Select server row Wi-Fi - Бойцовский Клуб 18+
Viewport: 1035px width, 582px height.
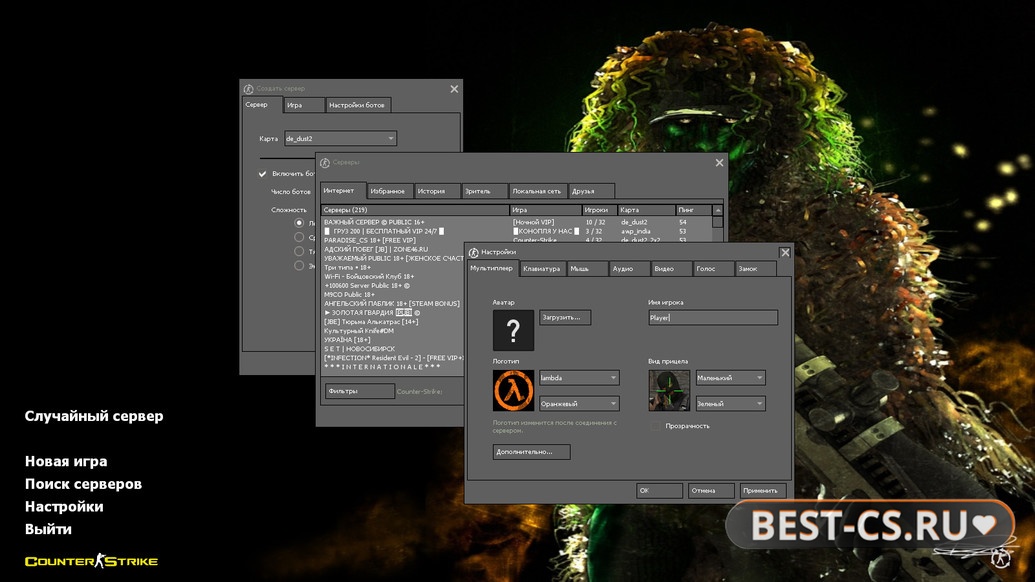point(393,276)
